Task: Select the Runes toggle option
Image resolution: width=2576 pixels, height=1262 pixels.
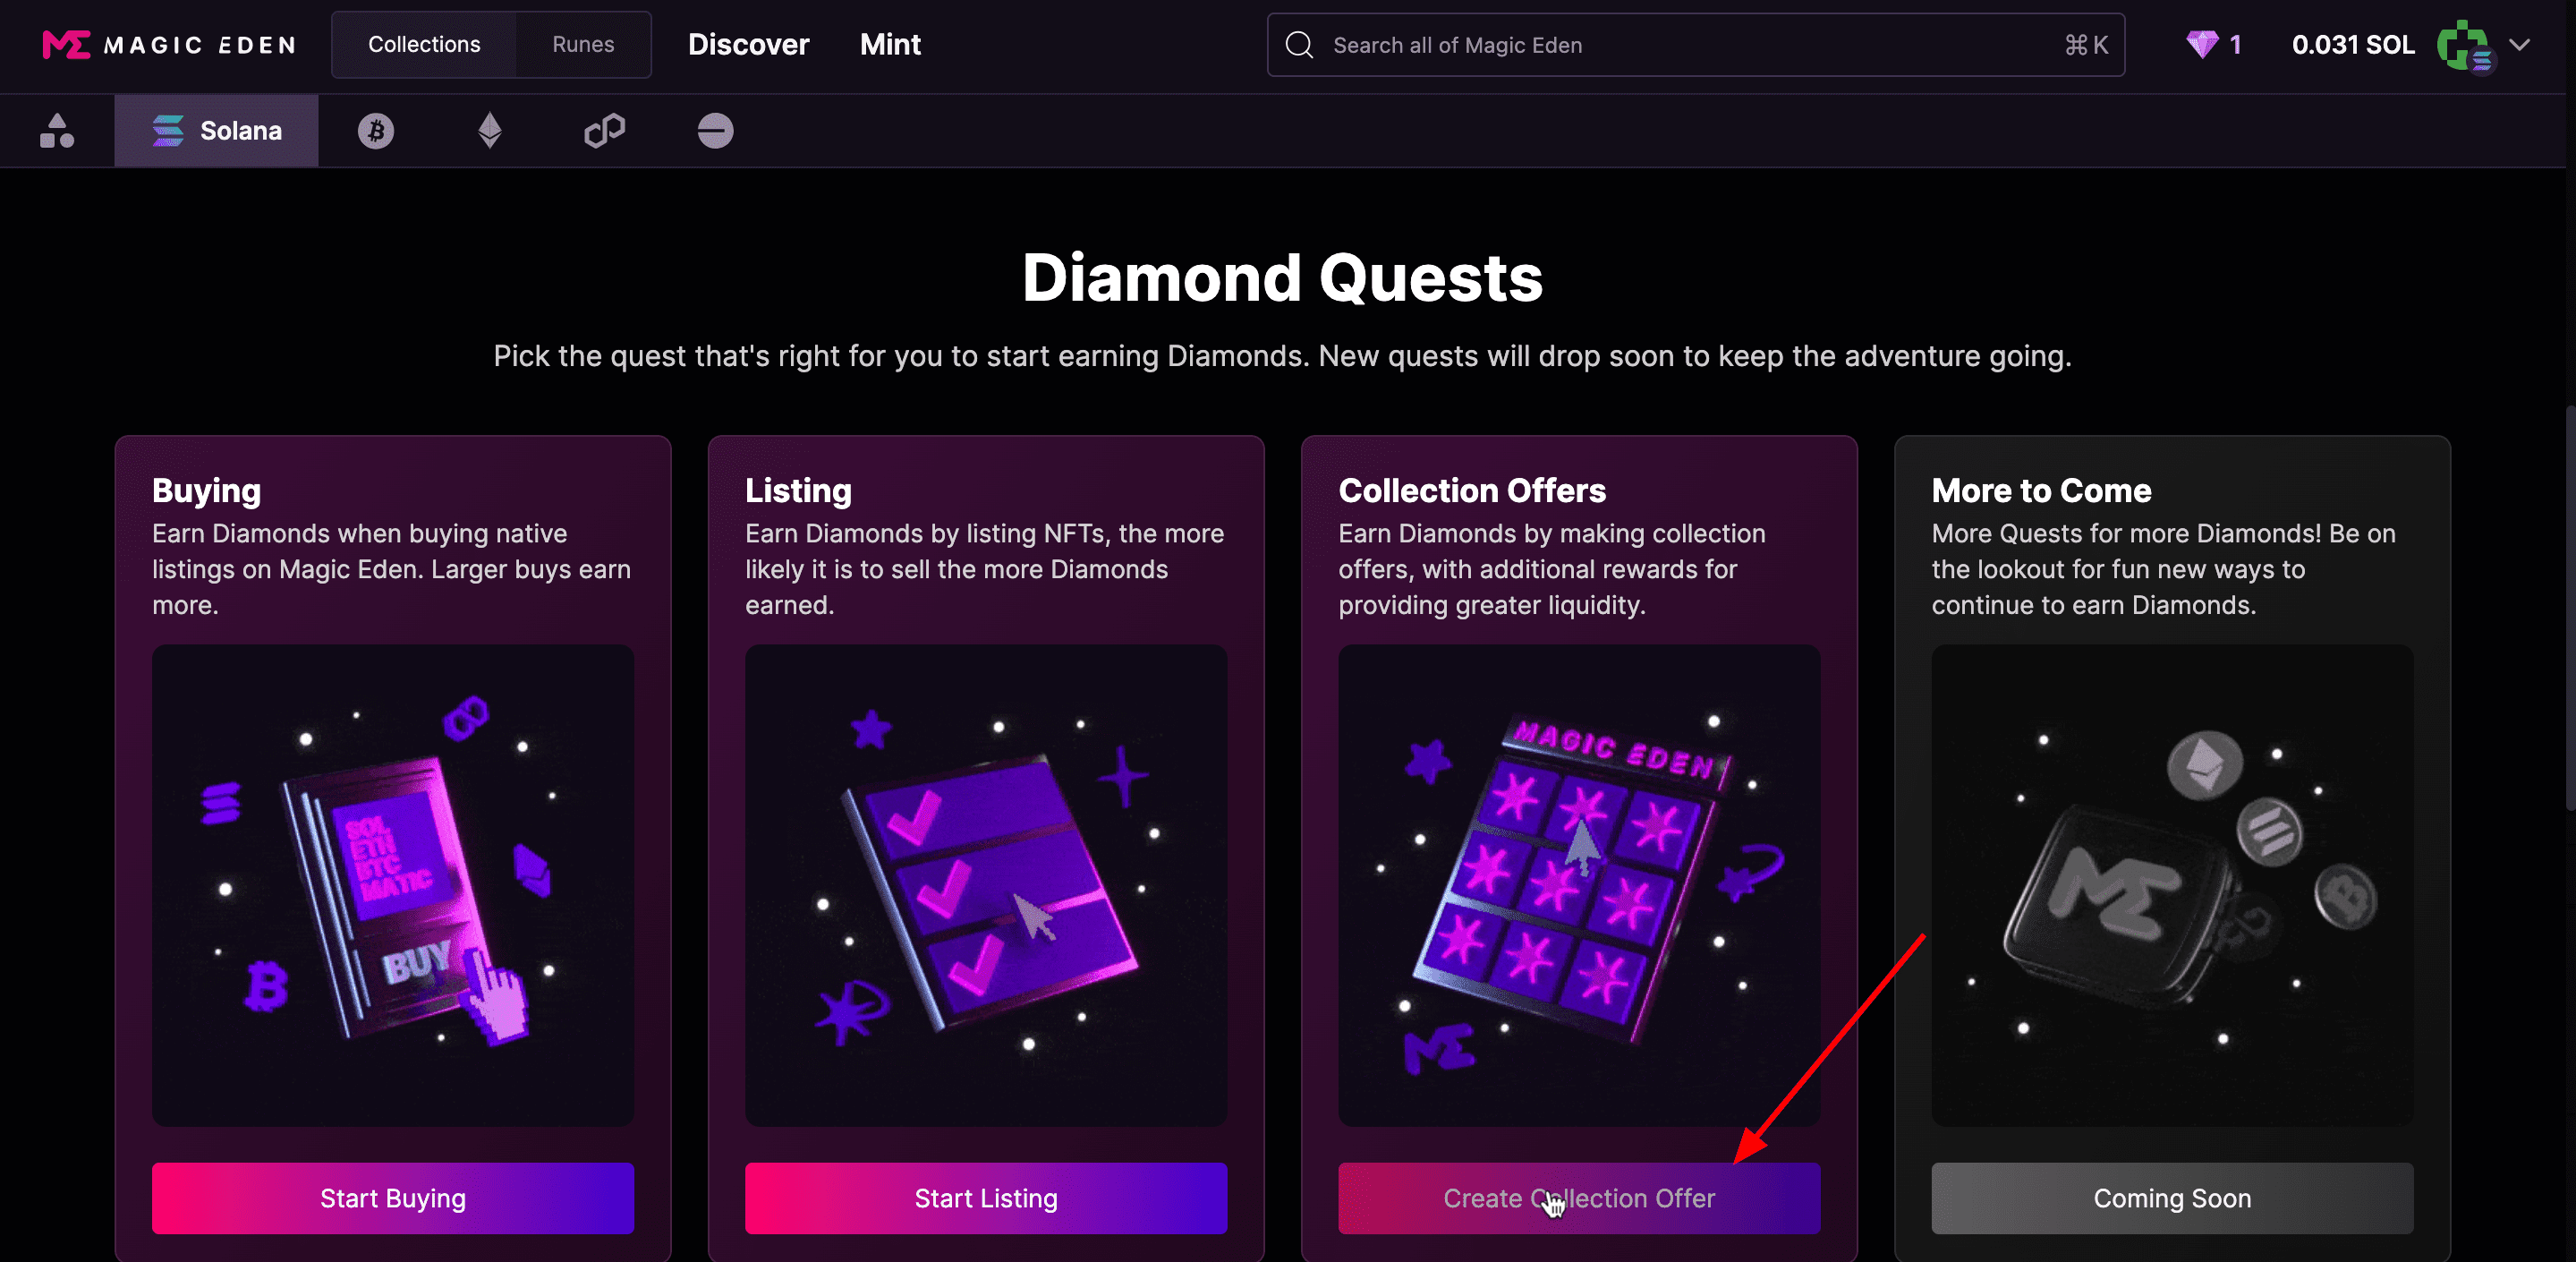Action: pos(583,45)
